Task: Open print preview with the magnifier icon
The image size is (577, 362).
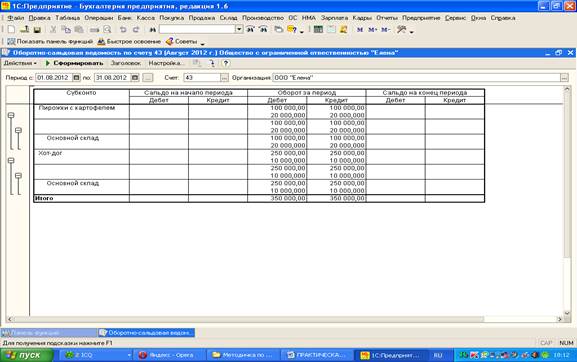Action: pyautogui.click(x=107, y=30)
